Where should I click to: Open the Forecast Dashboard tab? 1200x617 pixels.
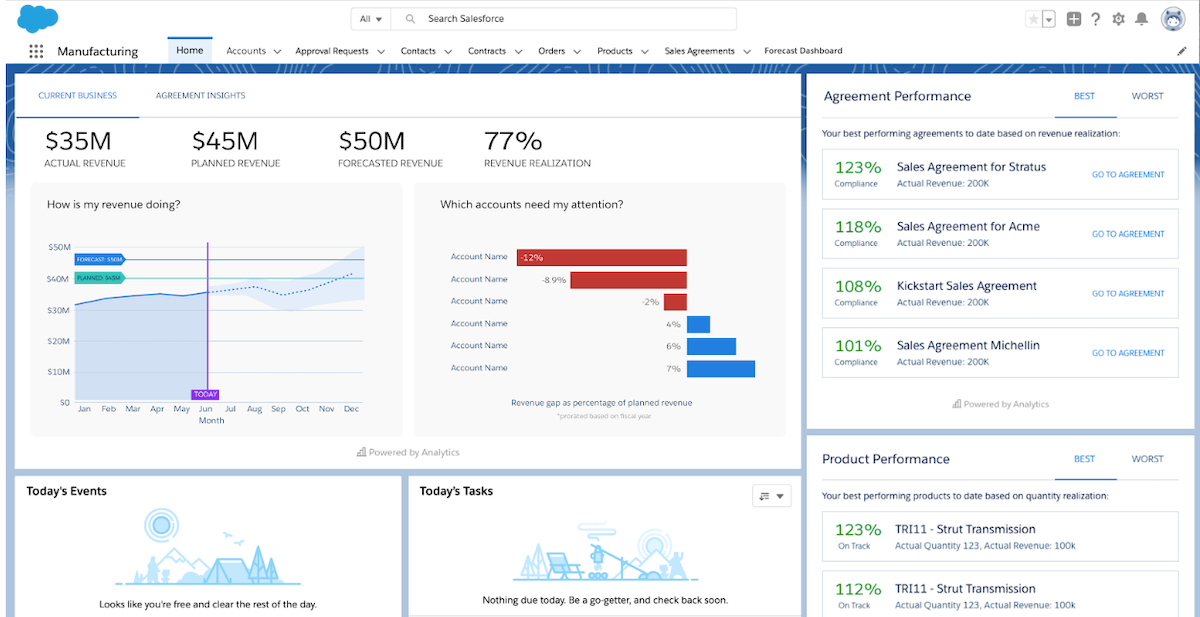(x=803, y=51)
